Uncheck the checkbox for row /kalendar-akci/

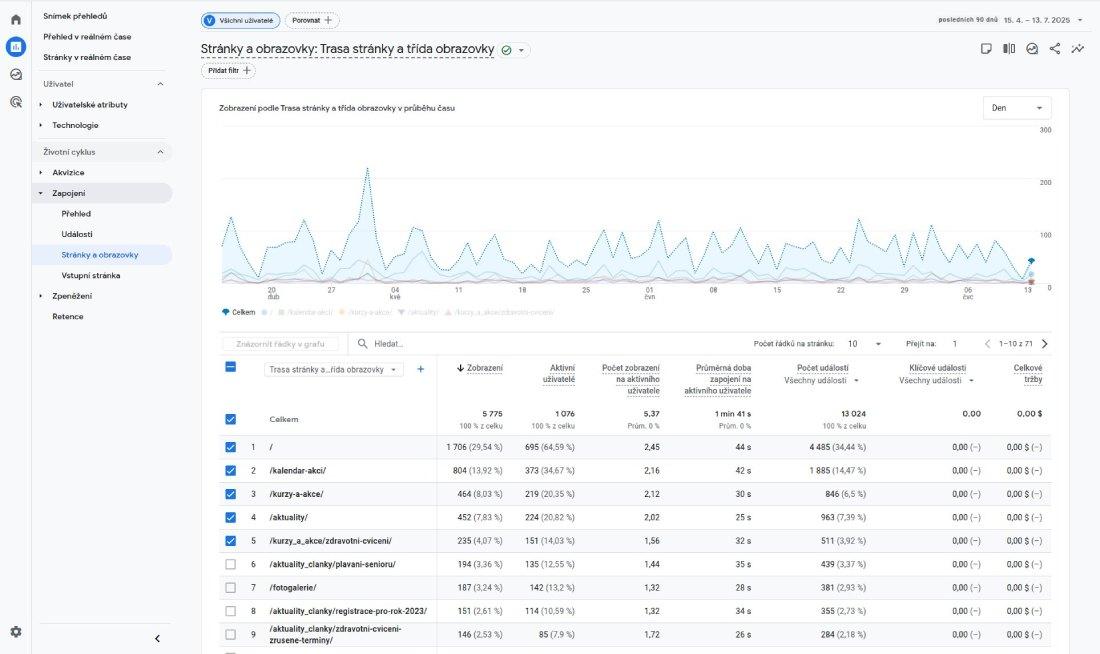click(x=231, y=470)
